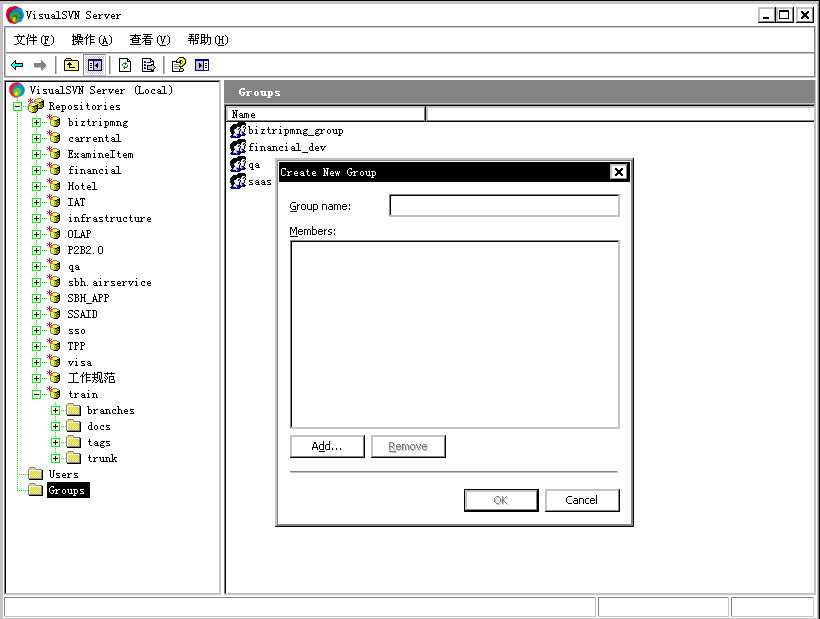This screenshot has width=820, height=619.
Task: Expand the SBH_APP repository node
Action: [x=37, y=299]
